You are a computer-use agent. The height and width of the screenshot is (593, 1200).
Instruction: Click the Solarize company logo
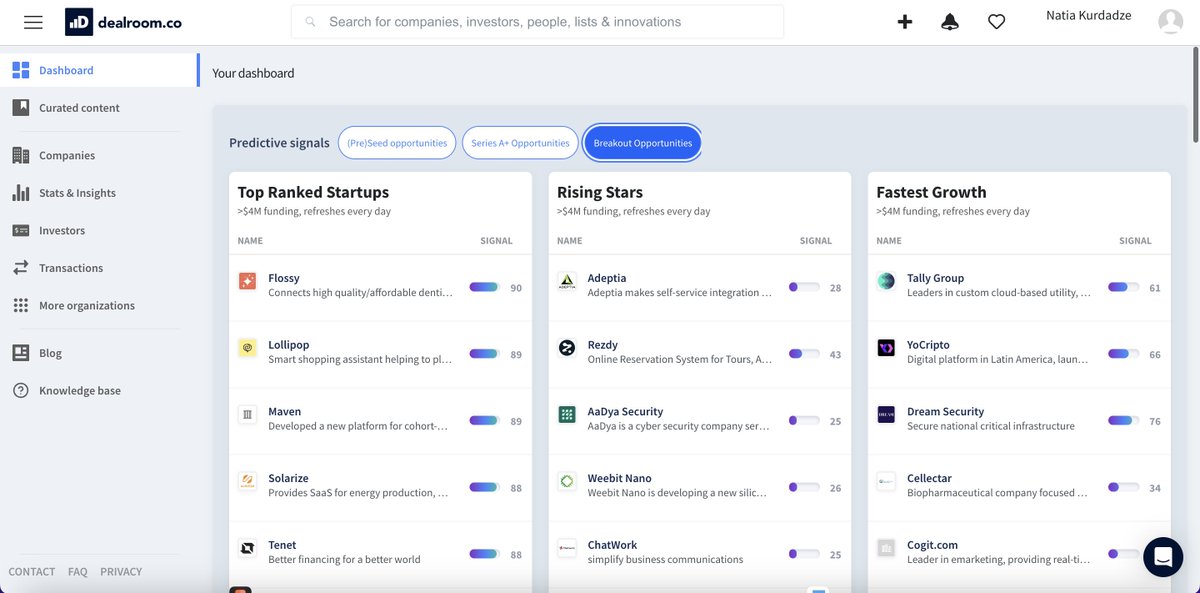(248, 481)
